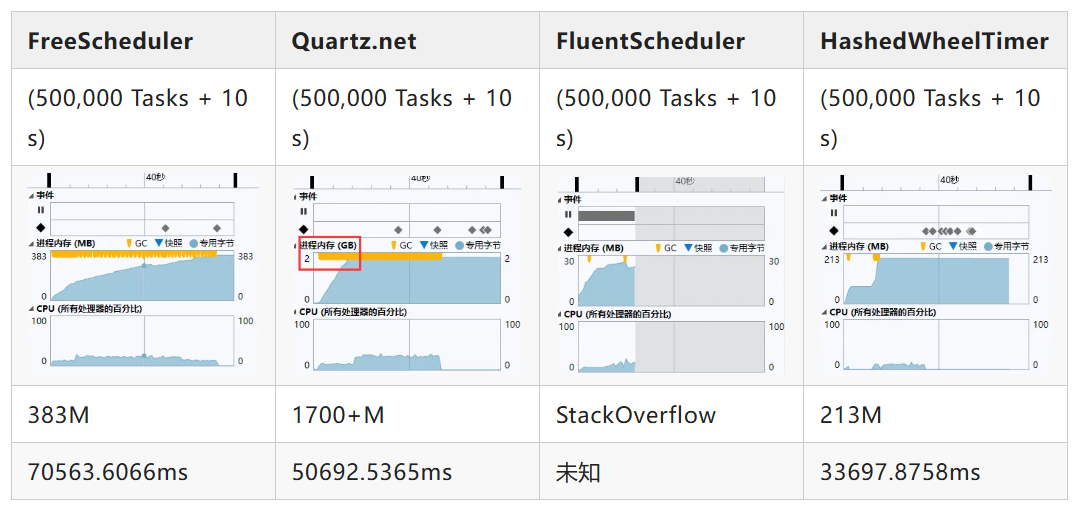Click the black diamond icon in Quartz.net's events row

304,229
